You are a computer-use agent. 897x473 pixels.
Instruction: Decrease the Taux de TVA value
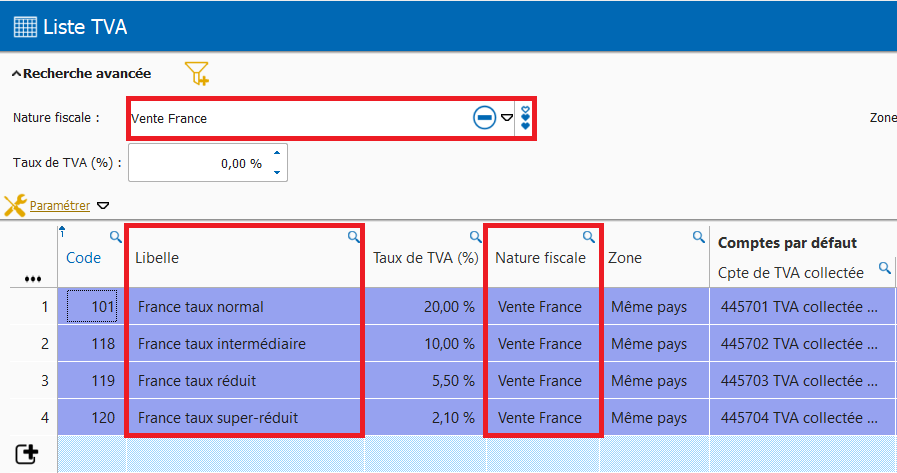pyautogui.click(x=277, y=172)
